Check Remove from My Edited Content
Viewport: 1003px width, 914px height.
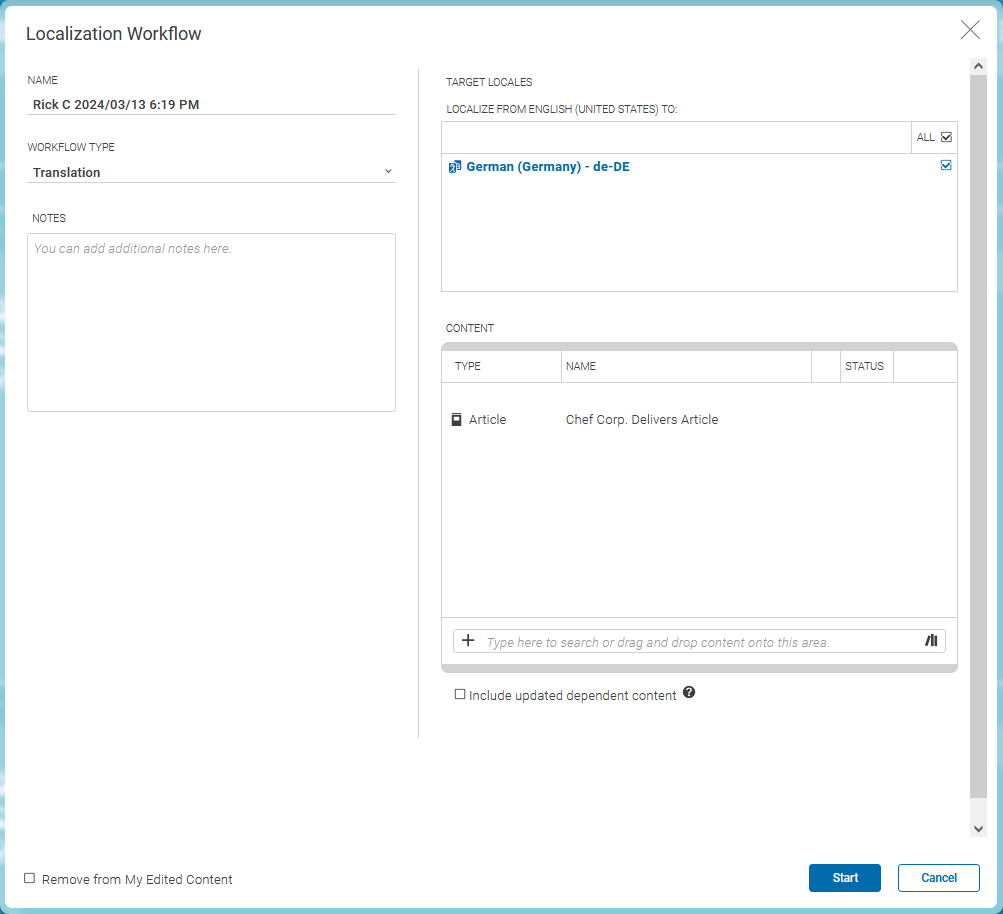[30, 878]
